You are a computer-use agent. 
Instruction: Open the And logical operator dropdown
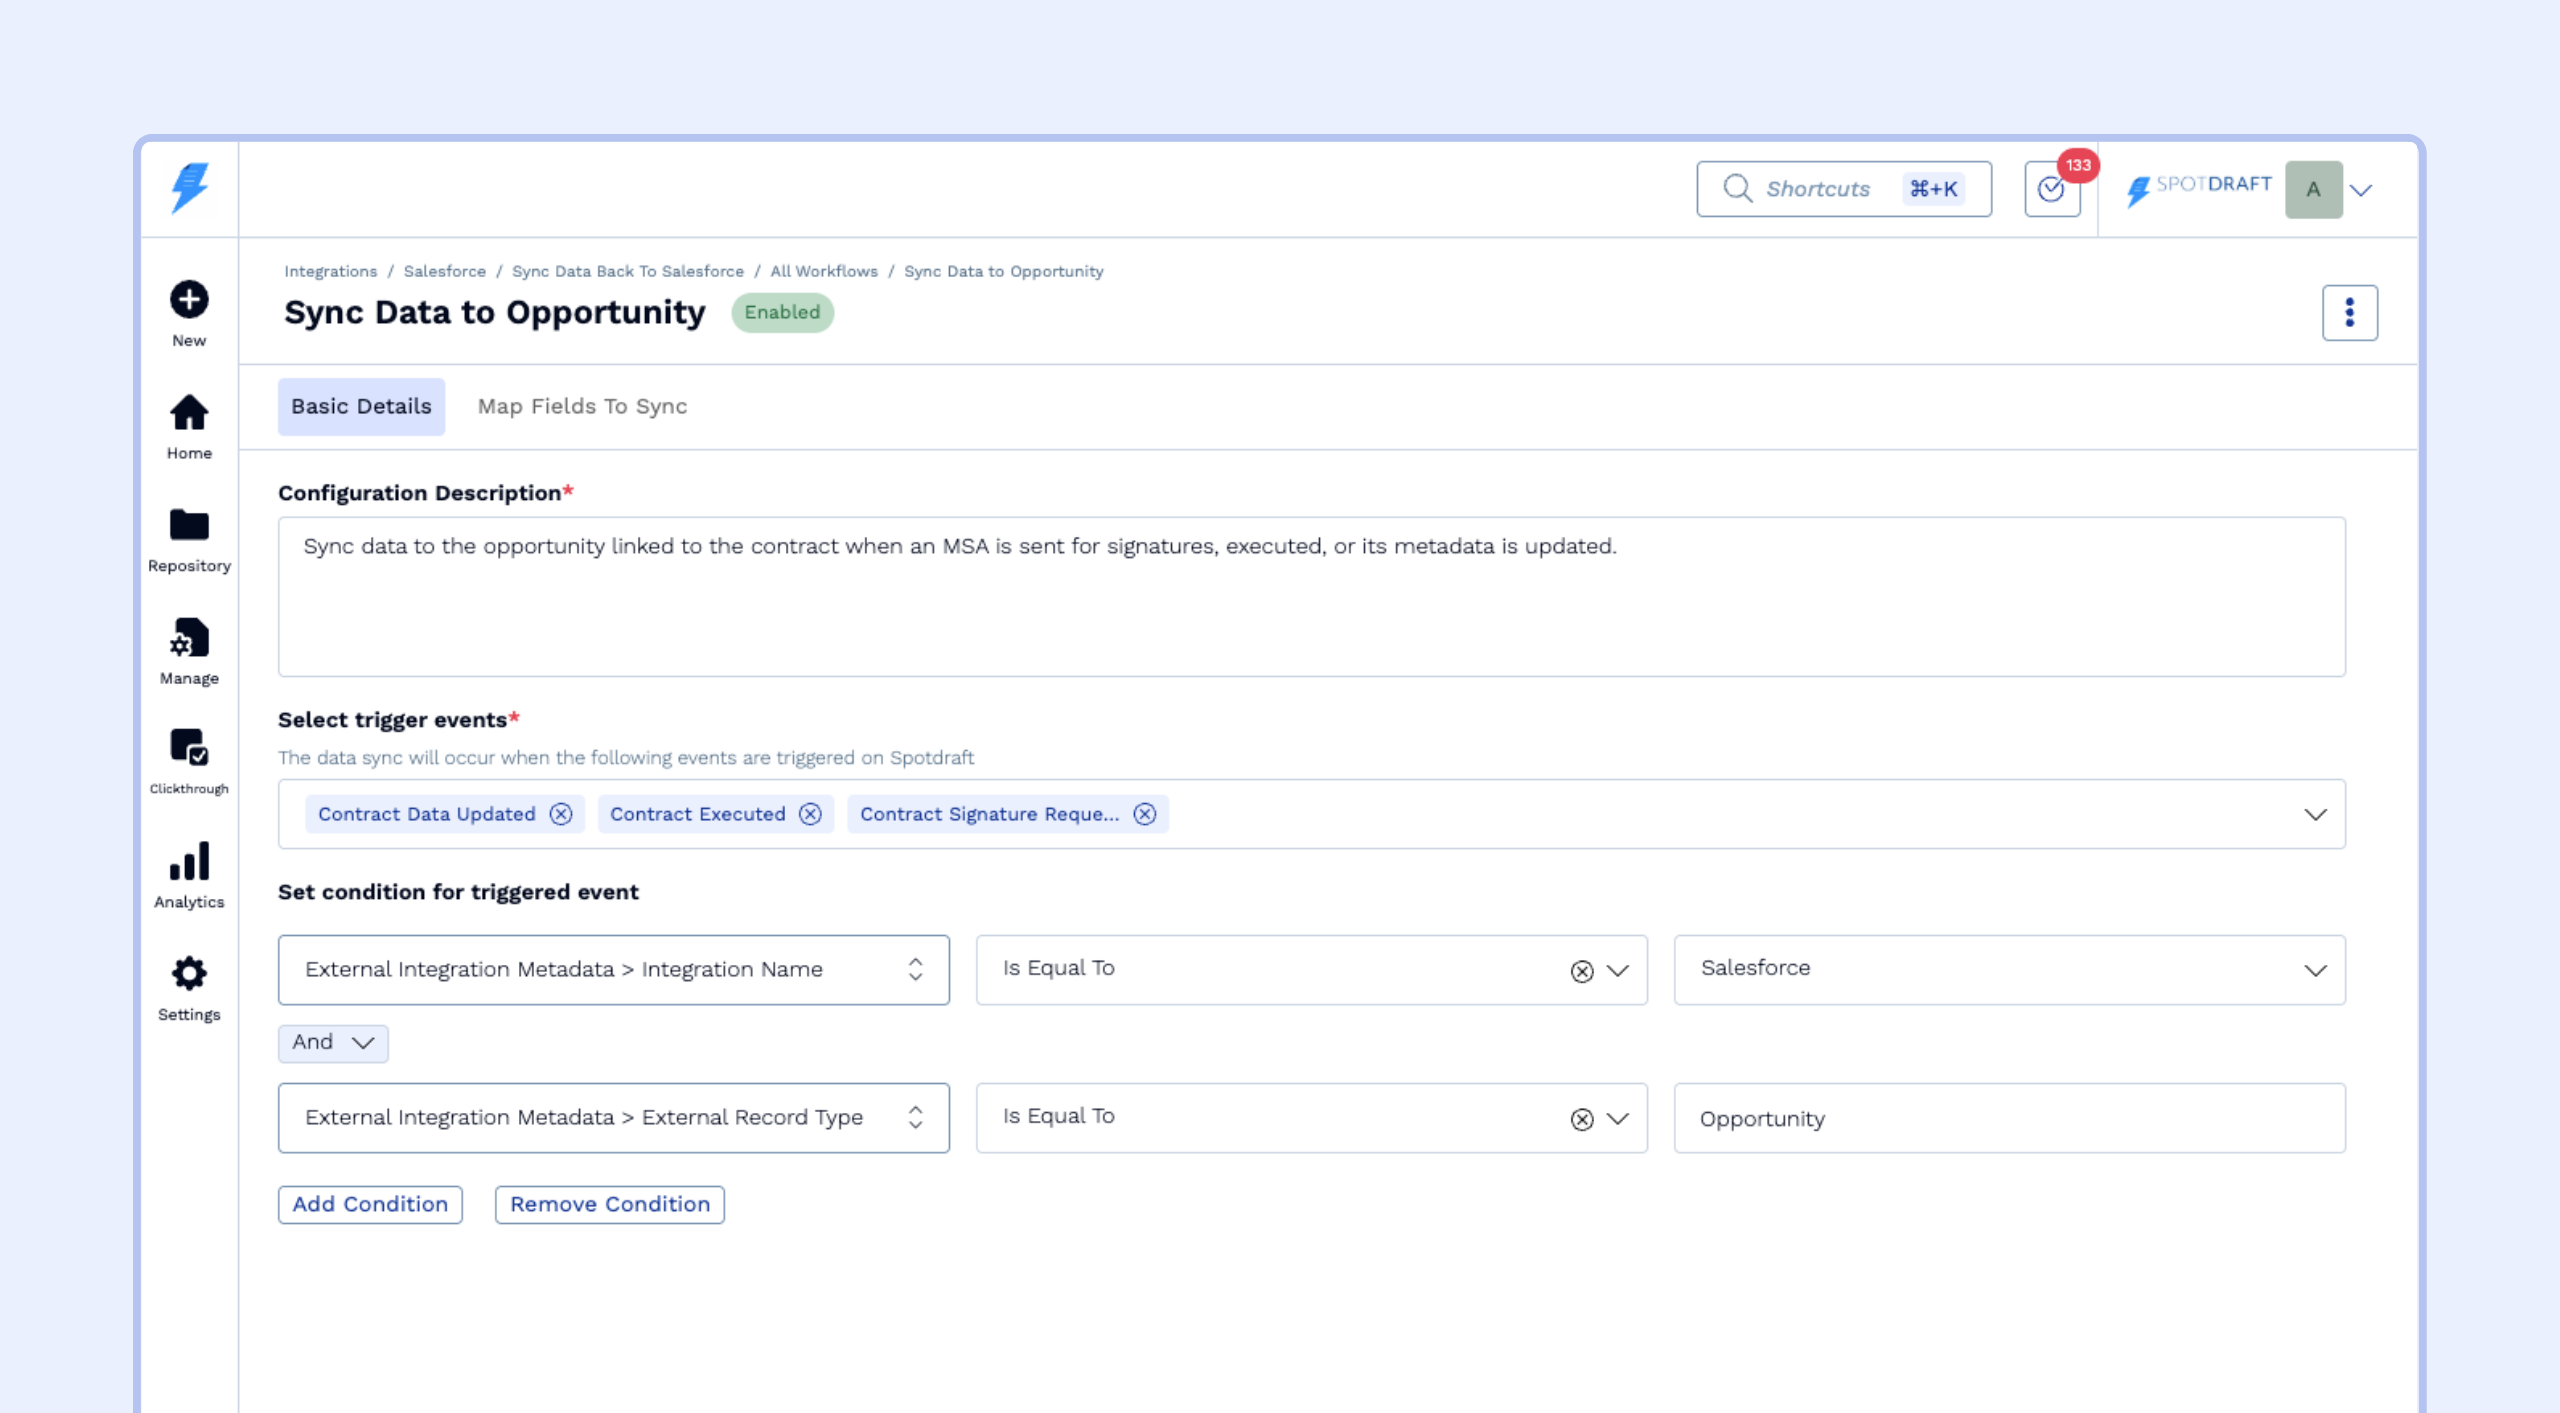point(333,1043)
